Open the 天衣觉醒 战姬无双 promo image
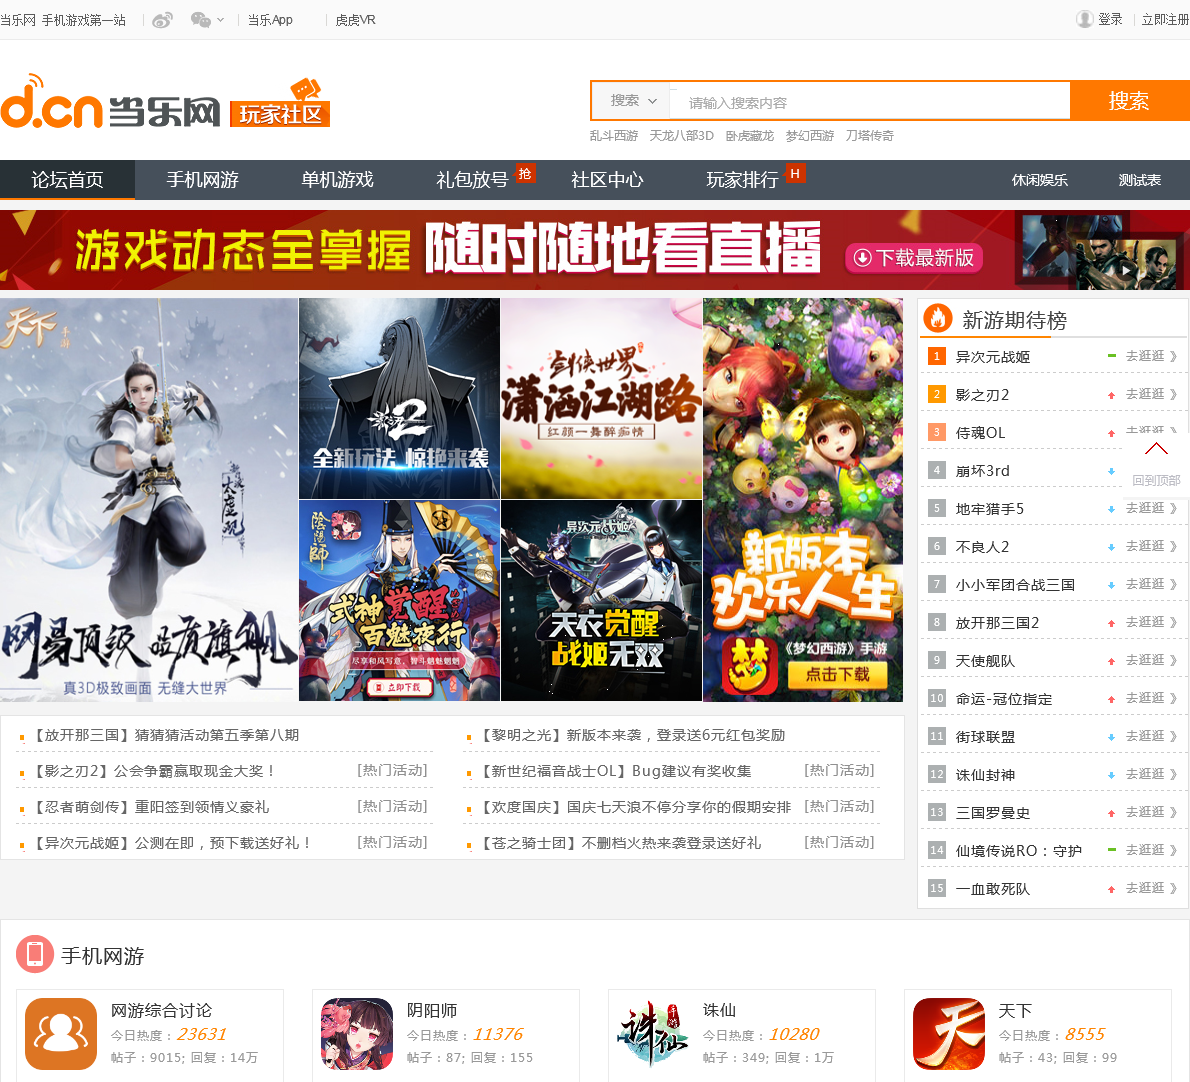The image size is (1190, 1082). pyautogui.click(x=601, y=600)
